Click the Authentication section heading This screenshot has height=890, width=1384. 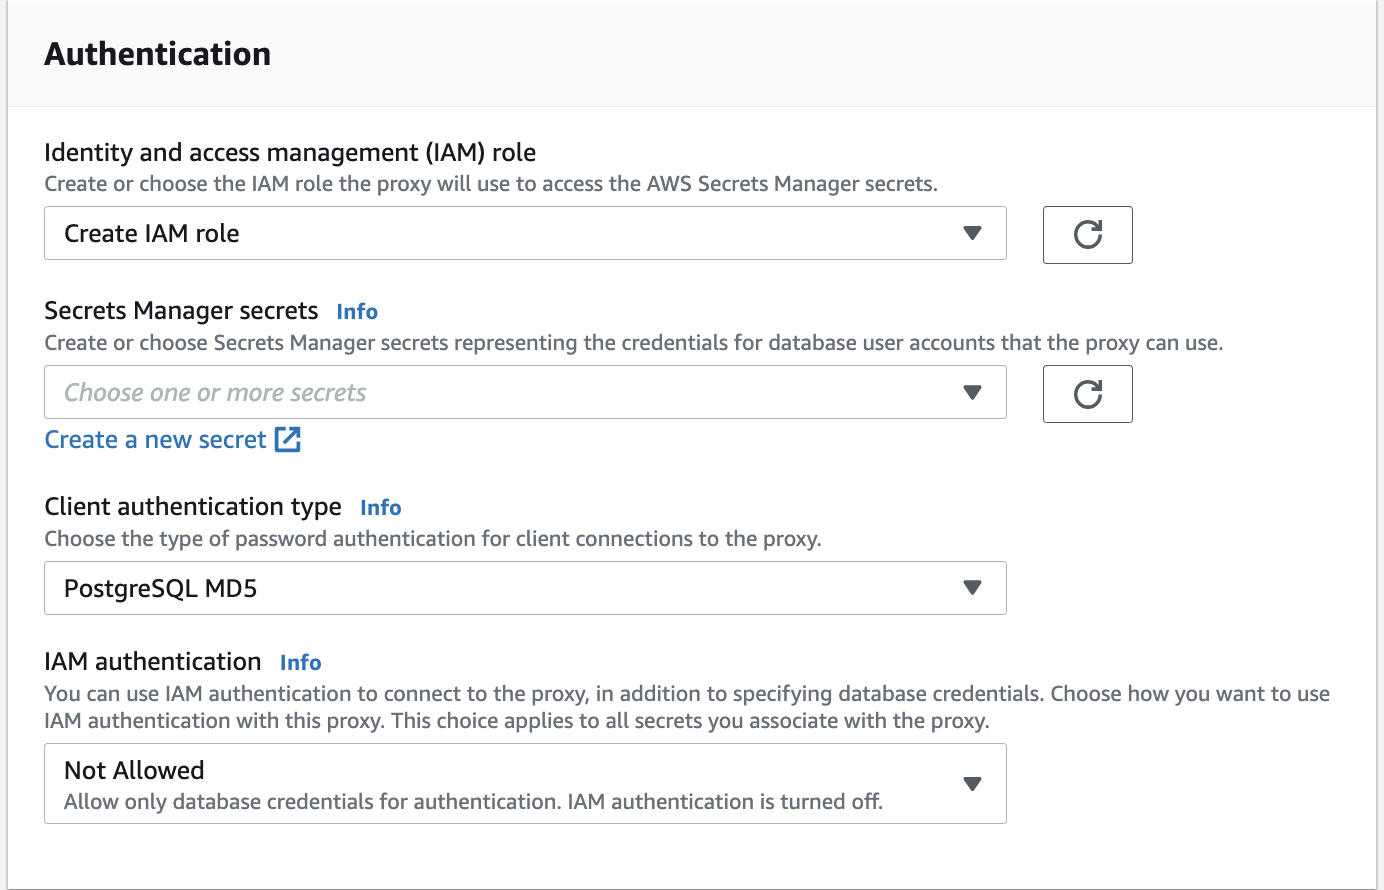158,54
